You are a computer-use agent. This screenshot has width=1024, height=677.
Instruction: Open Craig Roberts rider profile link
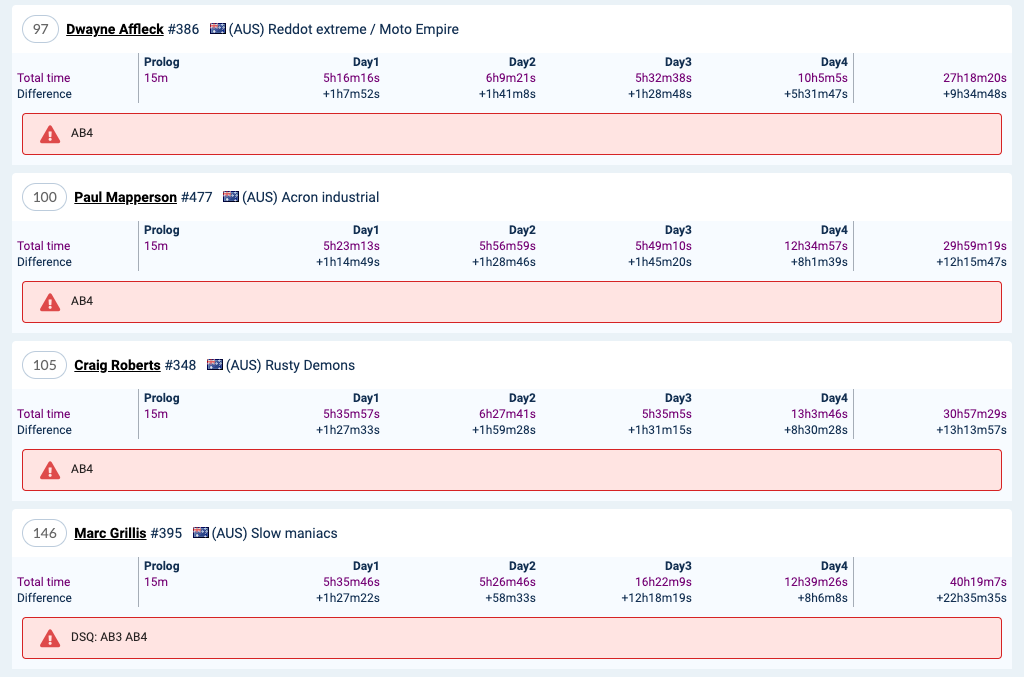click(x=117, y=366)
